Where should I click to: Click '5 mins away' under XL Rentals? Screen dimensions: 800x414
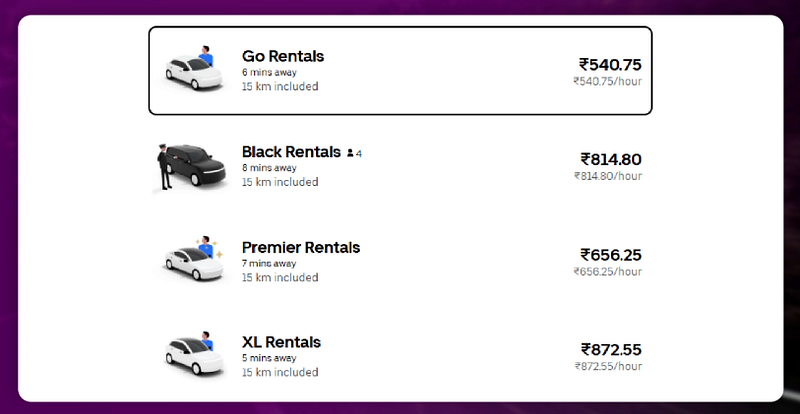coord(269,358)
